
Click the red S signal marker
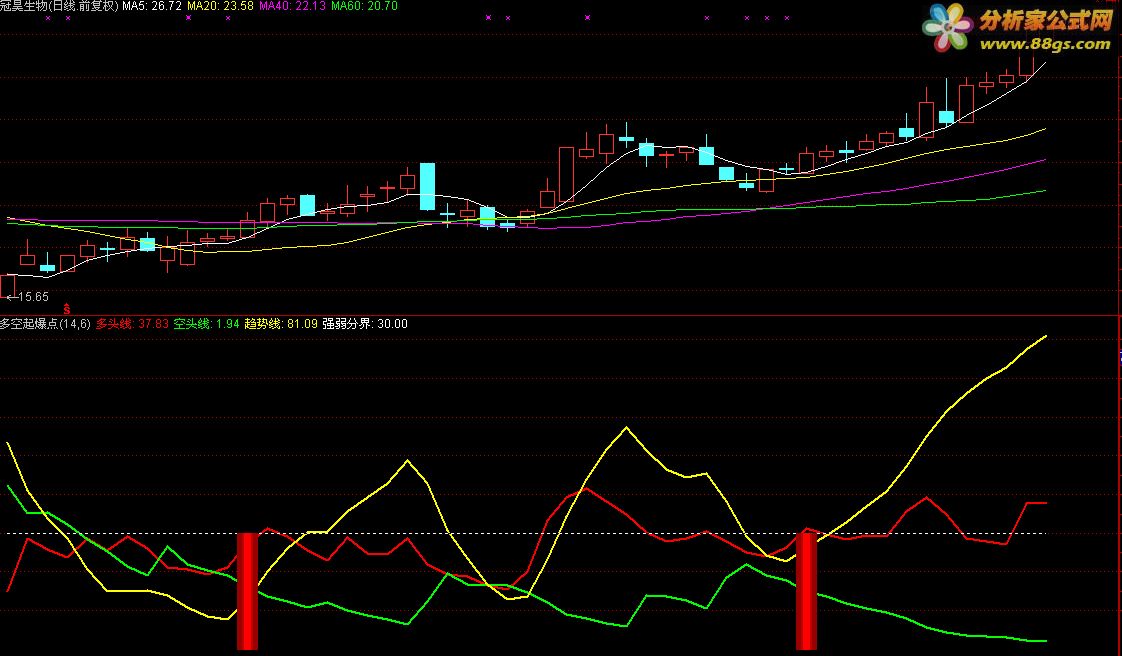pos(67,309)
